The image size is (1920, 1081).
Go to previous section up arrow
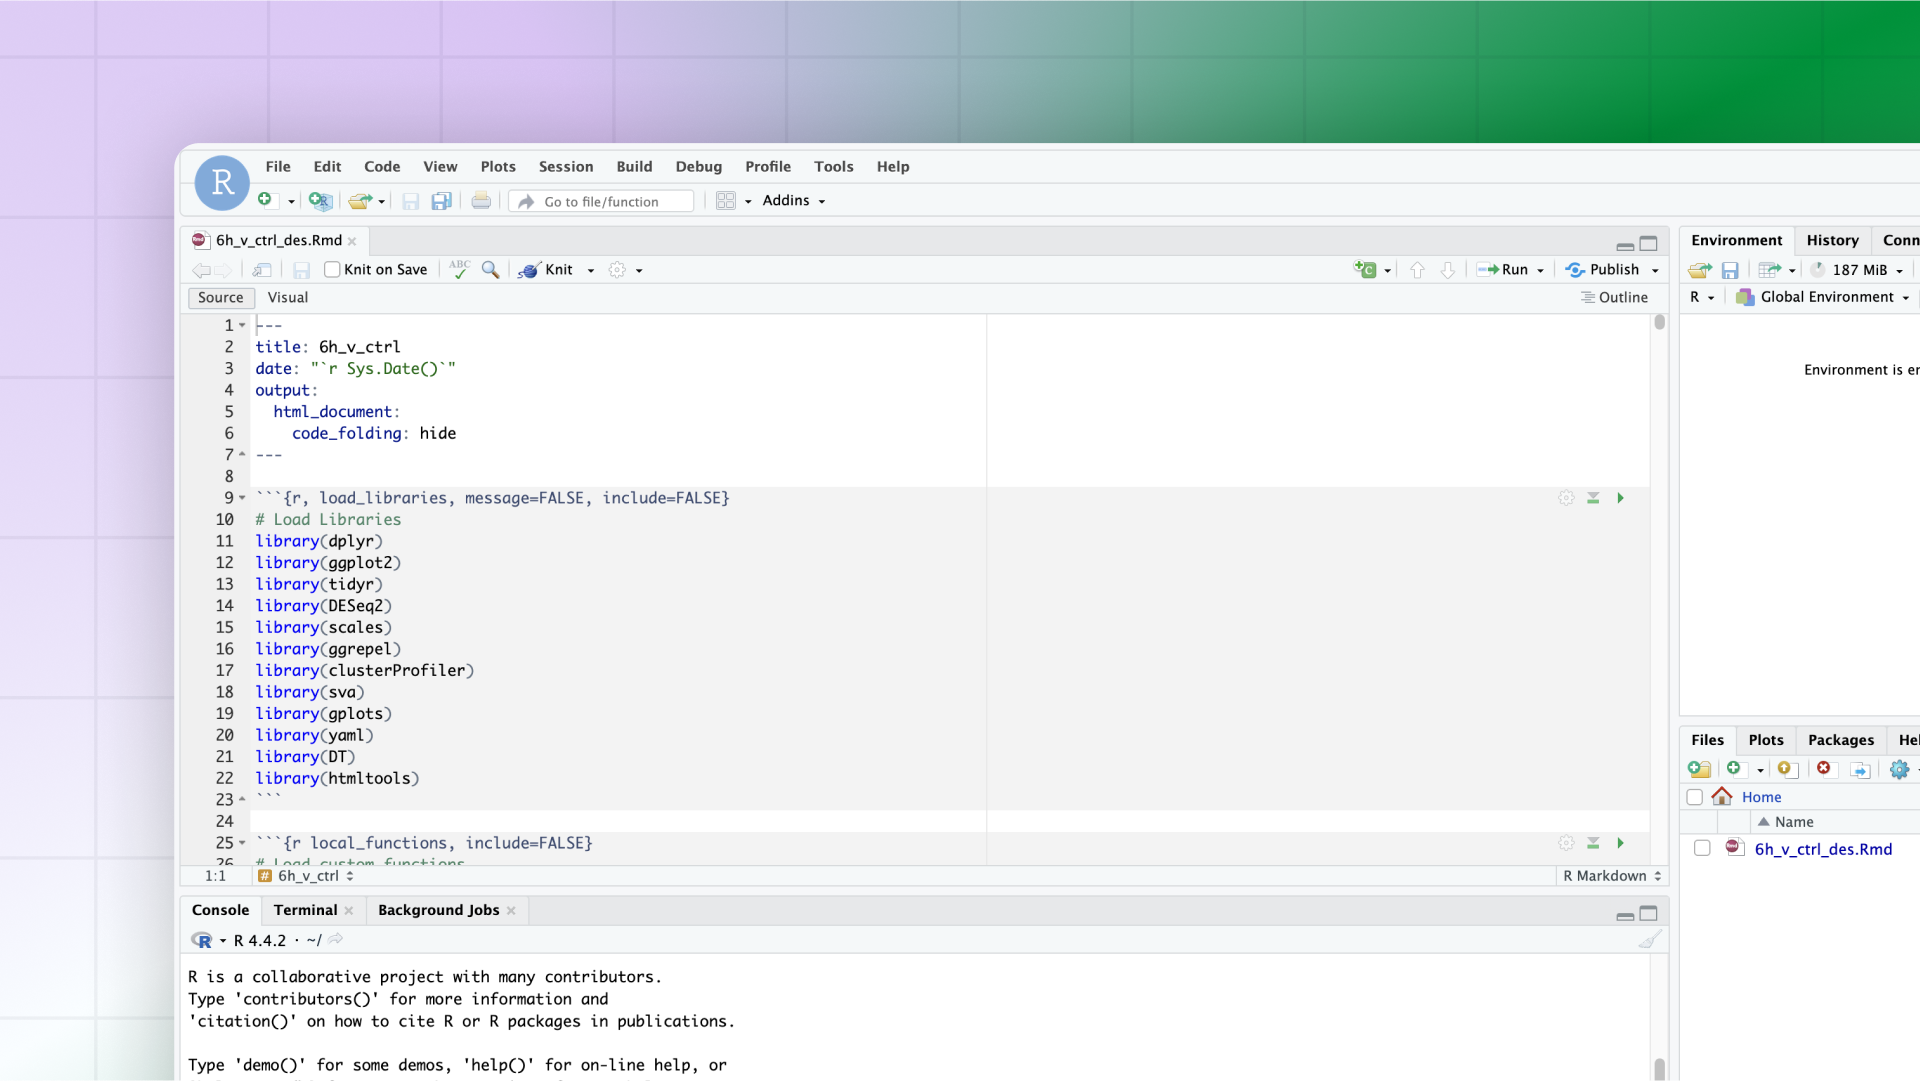tap(1417, 270)
